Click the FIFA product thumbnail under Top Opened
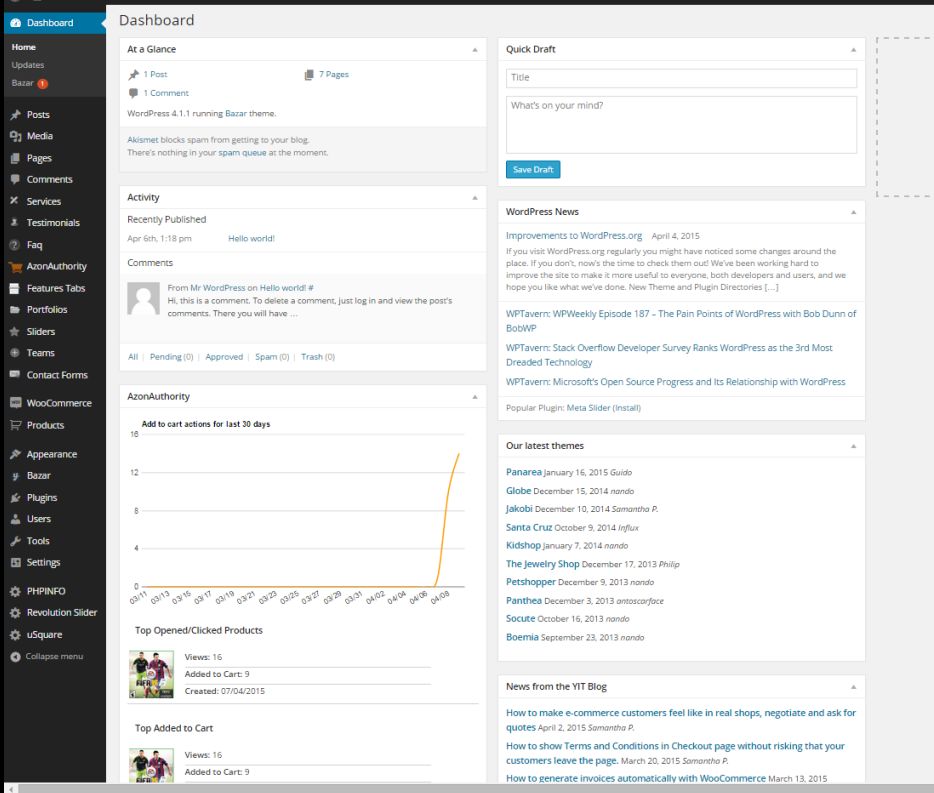 [152, 673]
